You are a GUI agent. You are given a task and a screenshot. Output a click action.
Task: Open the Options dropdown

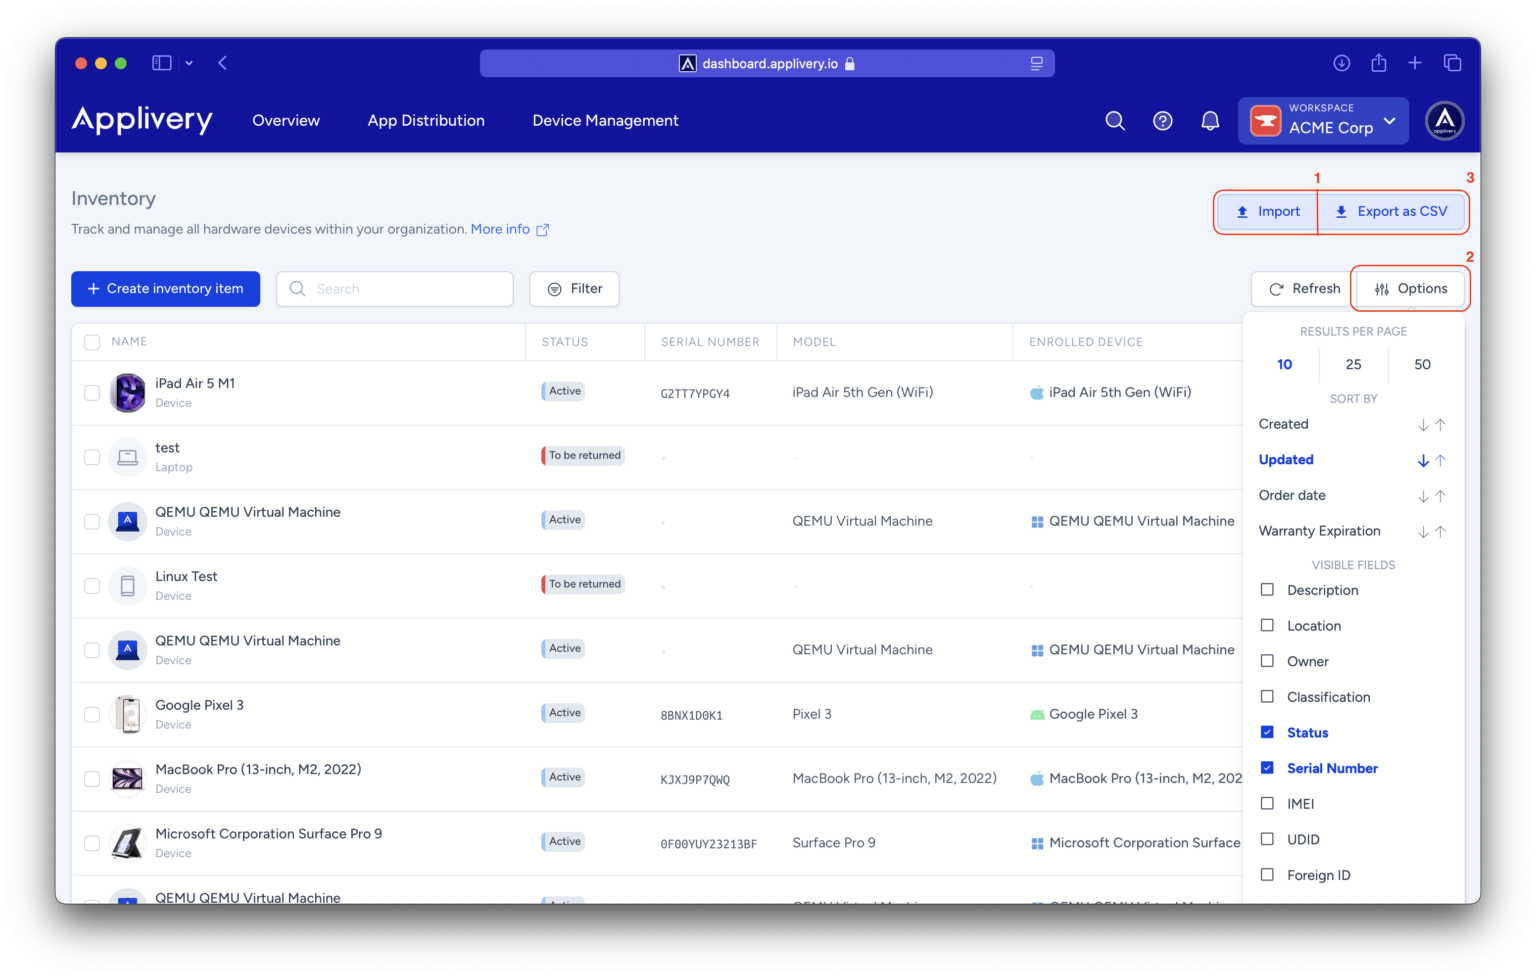1410,288
